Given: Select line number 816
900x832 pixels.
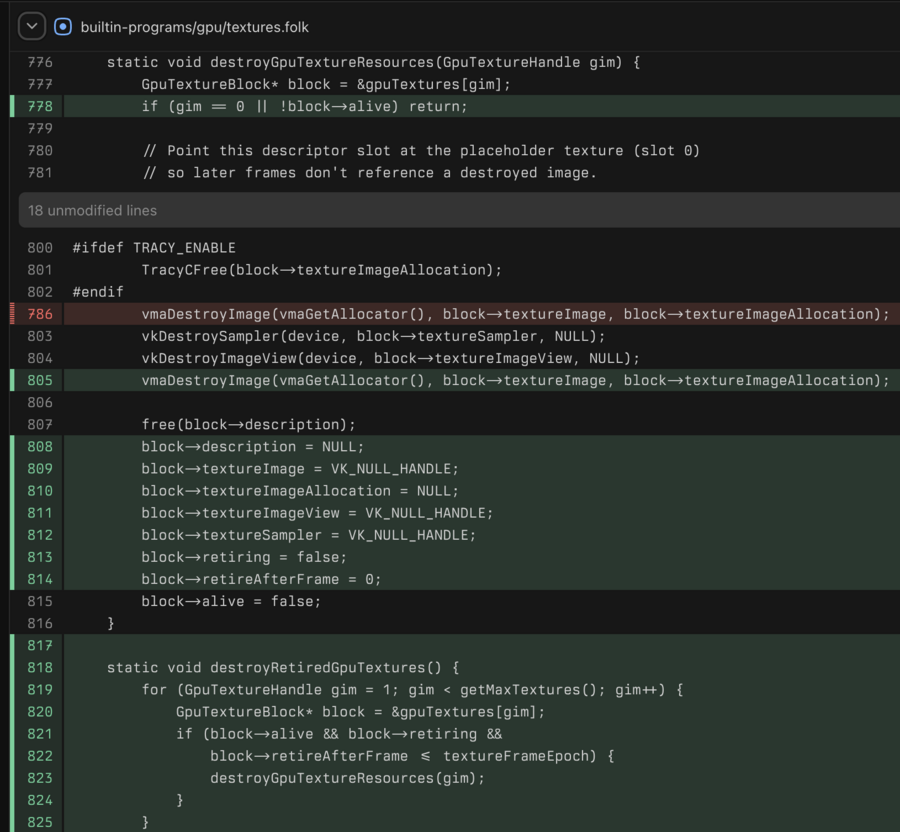Looking at the screenshot, I should [40, 623].
